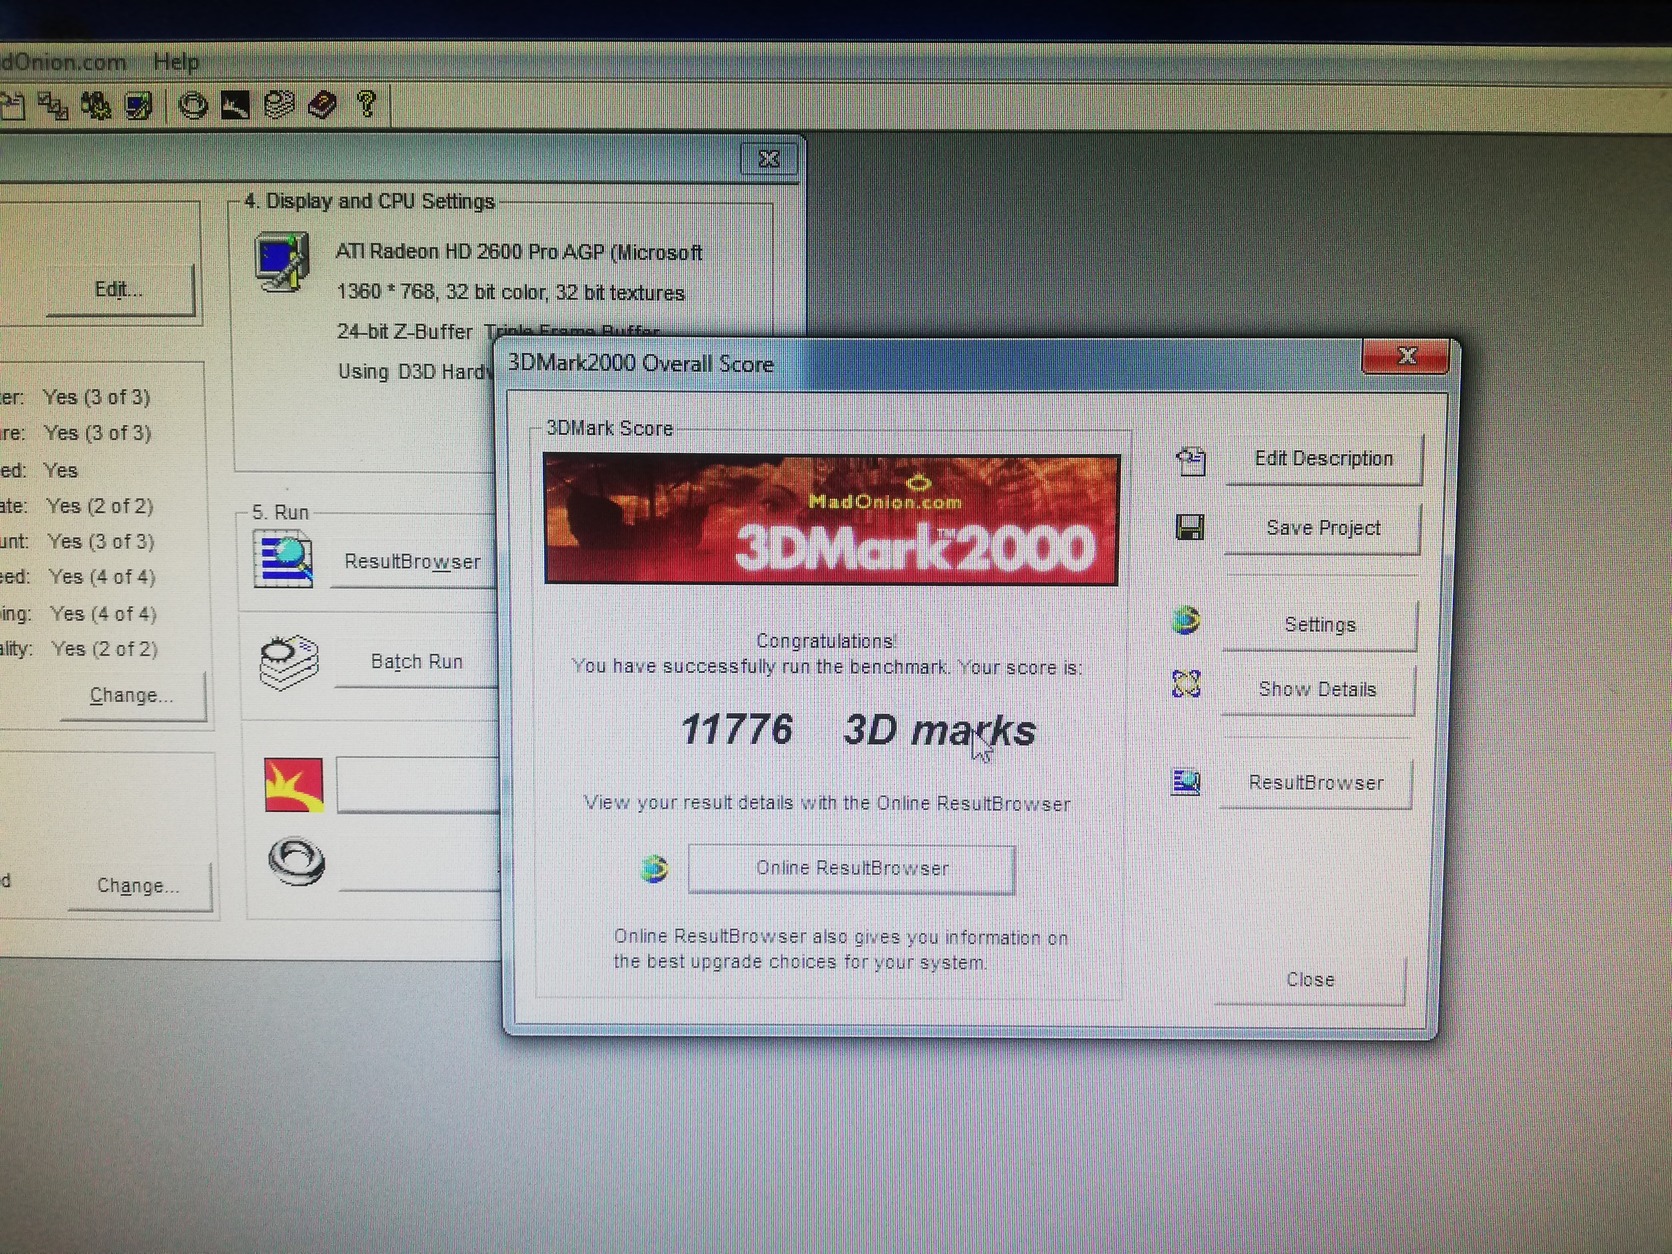Click the X button of the background window
The height and width of the screenshot is (1254, 1672).
tap(769, 158)
